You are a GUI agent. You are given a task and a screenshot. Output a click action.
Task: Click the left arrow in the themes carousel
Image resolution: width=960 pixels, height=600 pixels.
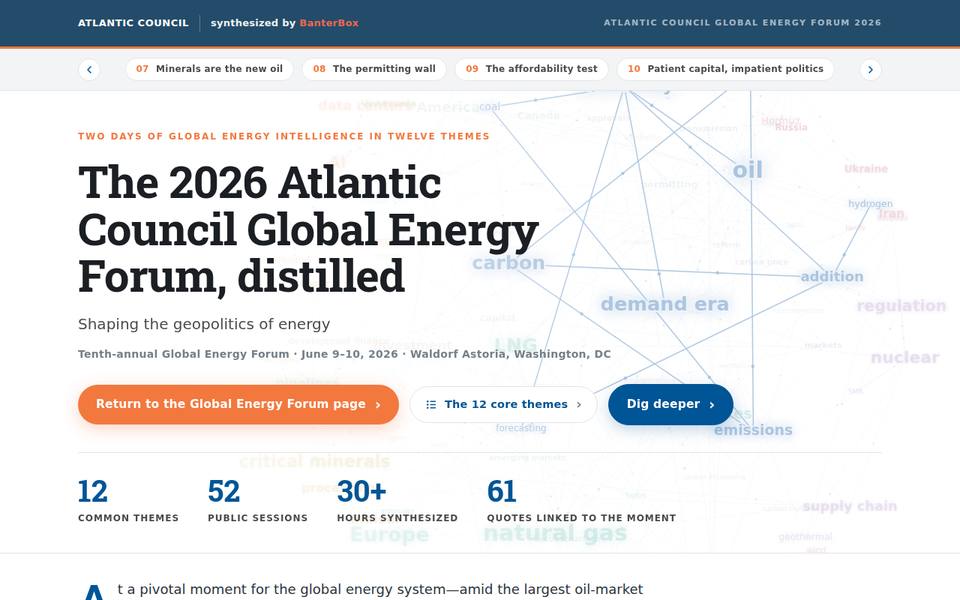[x=89, y=69]
